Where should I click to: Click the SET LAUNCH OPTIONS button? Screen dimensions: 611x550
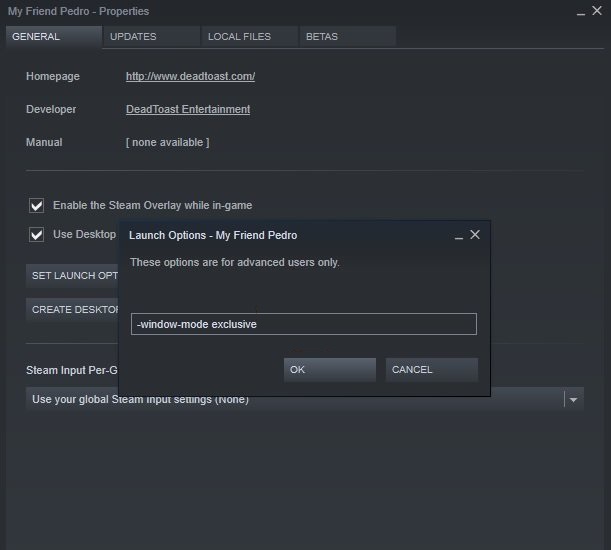[x=72, y=276]
